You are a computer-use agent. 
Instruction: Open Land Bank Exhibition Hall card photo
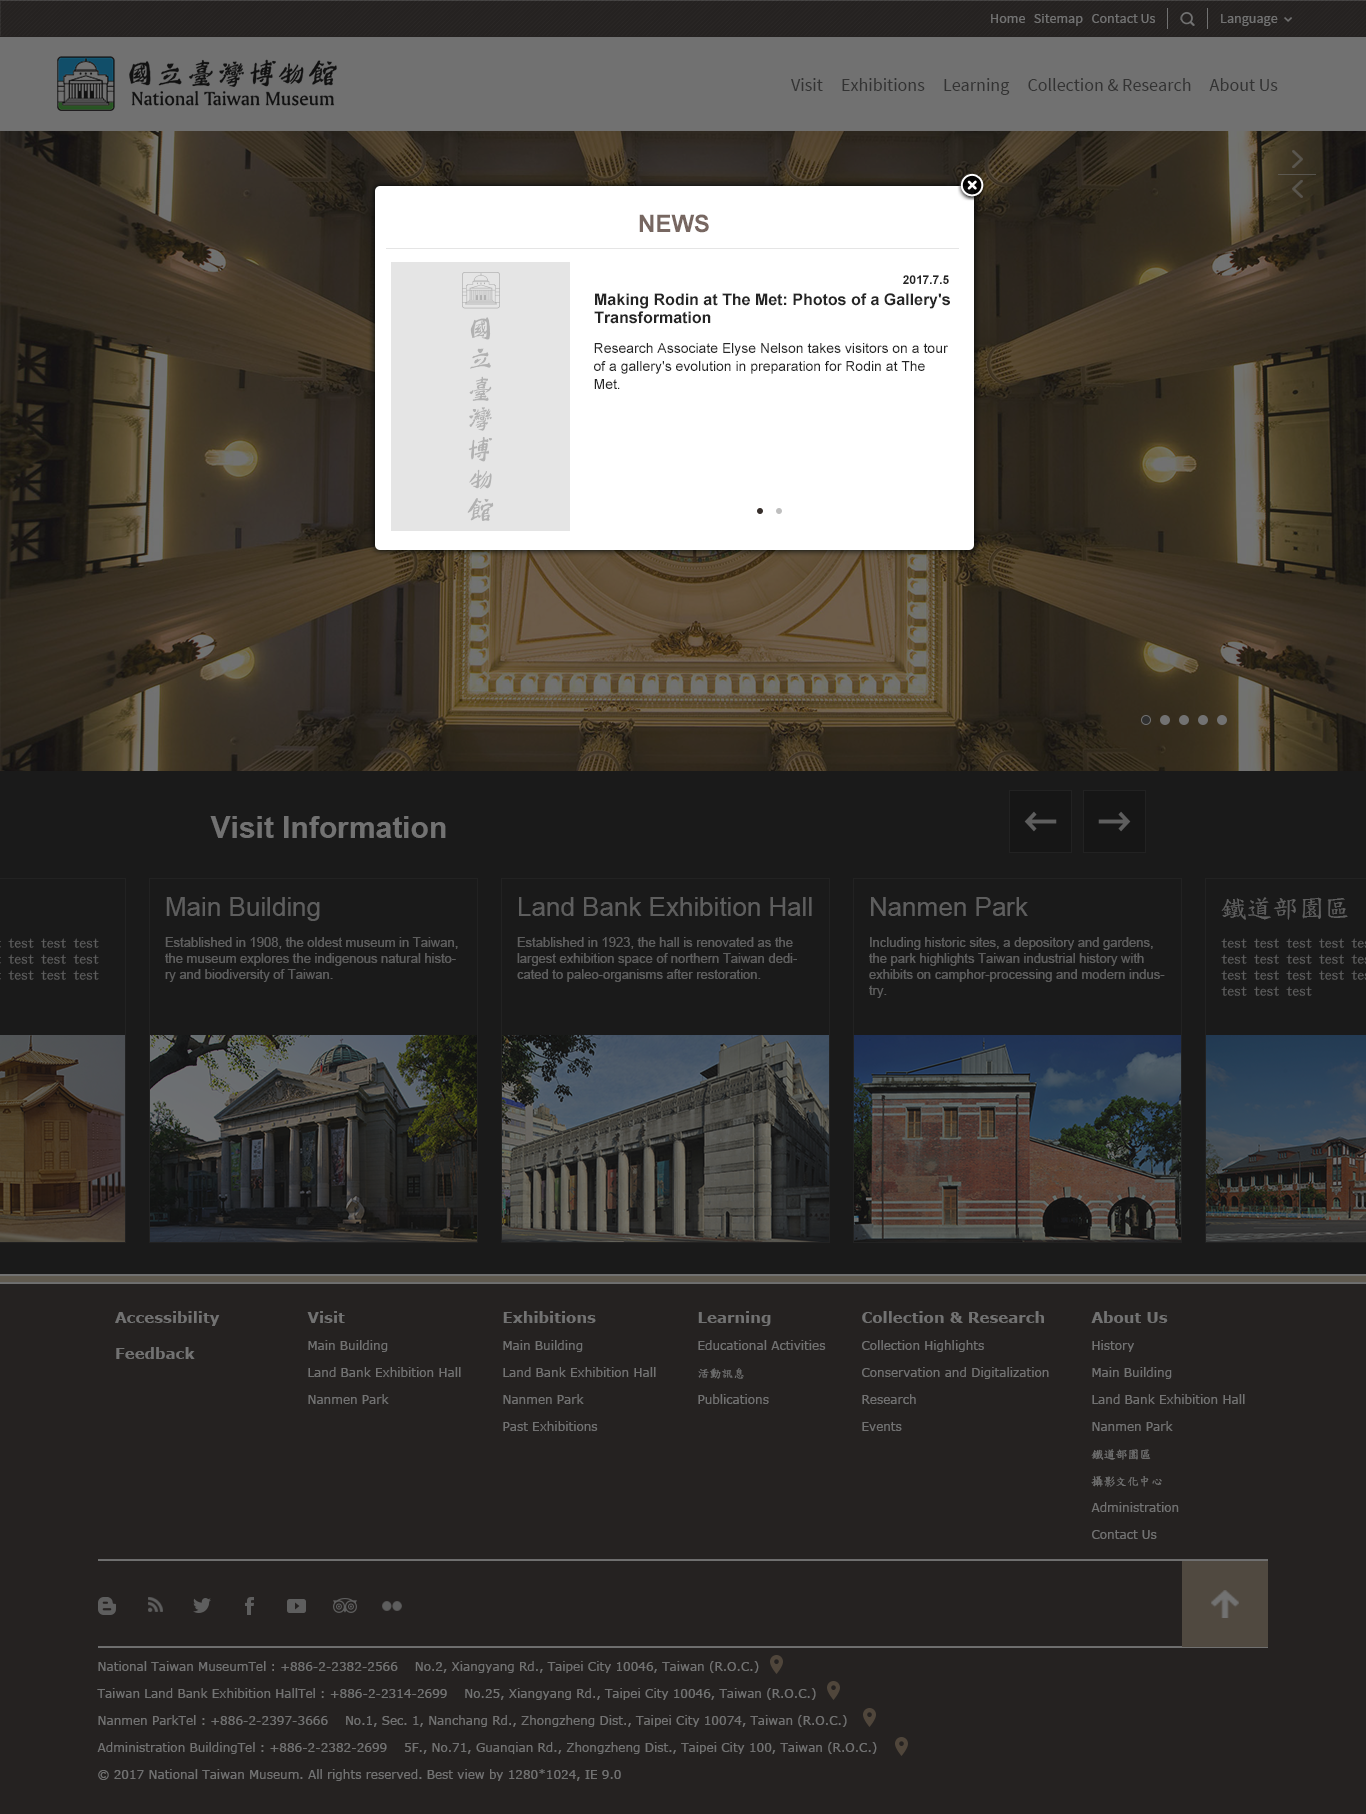point(665,1138)
